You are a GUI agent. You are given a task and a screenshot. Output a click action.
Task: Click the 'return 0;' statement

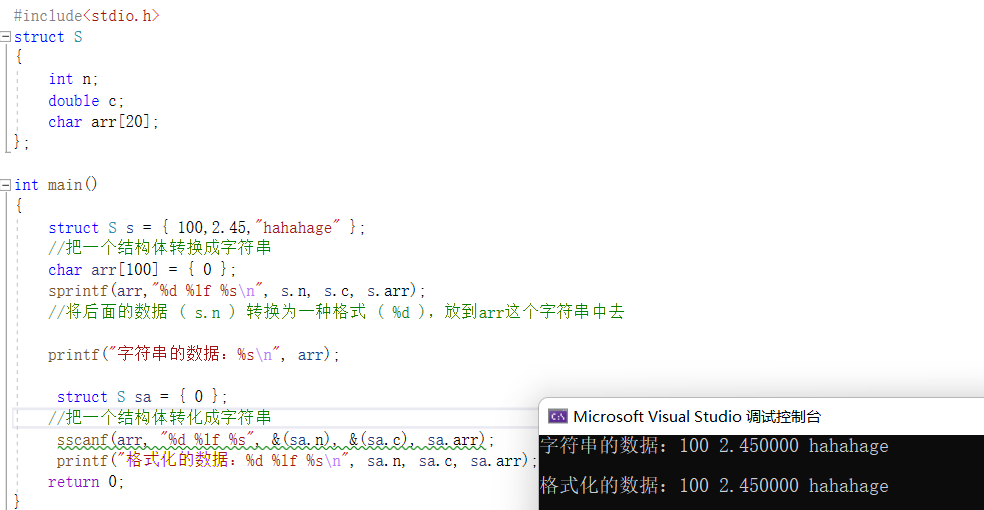pyautogui.click(x=86, y=482)
